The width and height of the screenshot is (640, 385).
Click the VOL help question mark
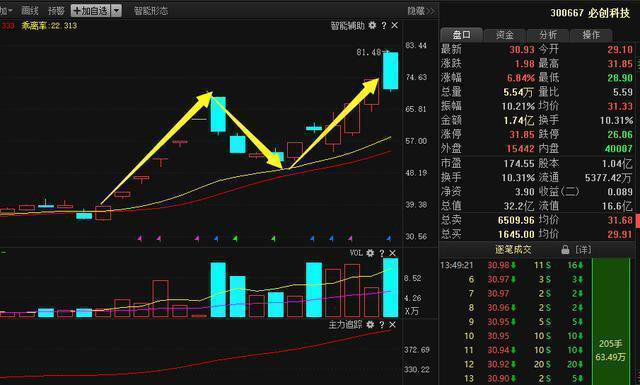pyautogui.click(x=382, y=253)
